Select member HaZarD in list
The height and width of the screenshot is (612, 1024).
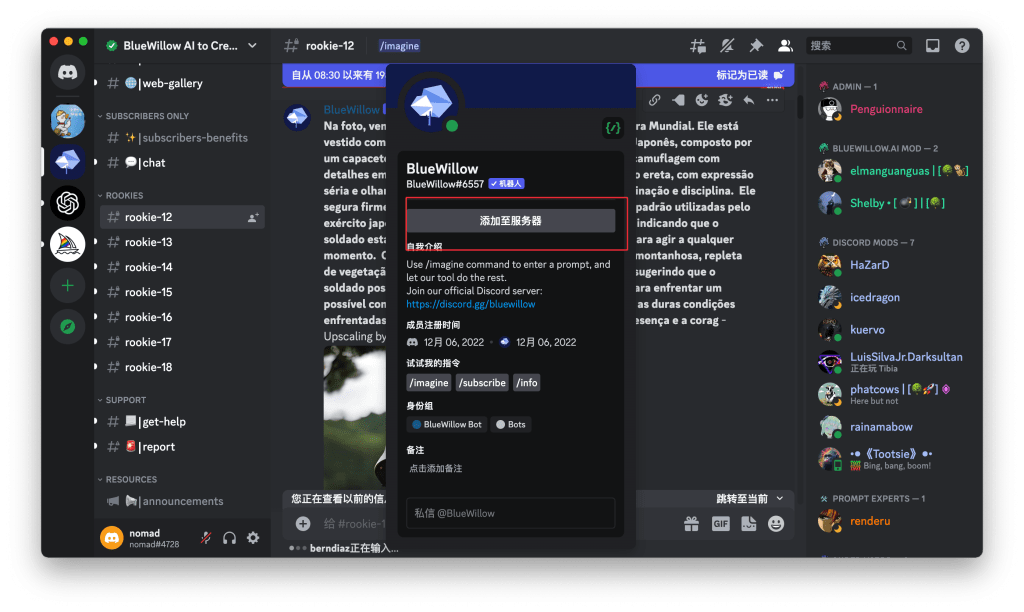[869, 265]
